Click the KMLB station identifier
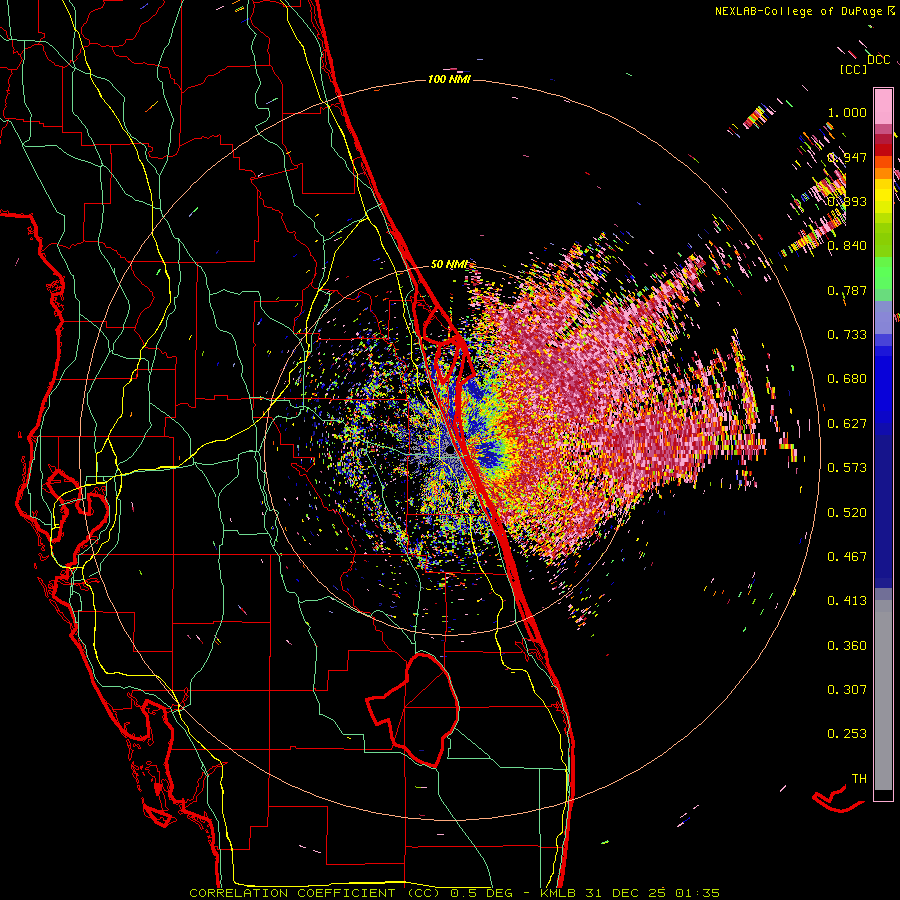This screenshot has height=900, width=900. coord(557,893)
